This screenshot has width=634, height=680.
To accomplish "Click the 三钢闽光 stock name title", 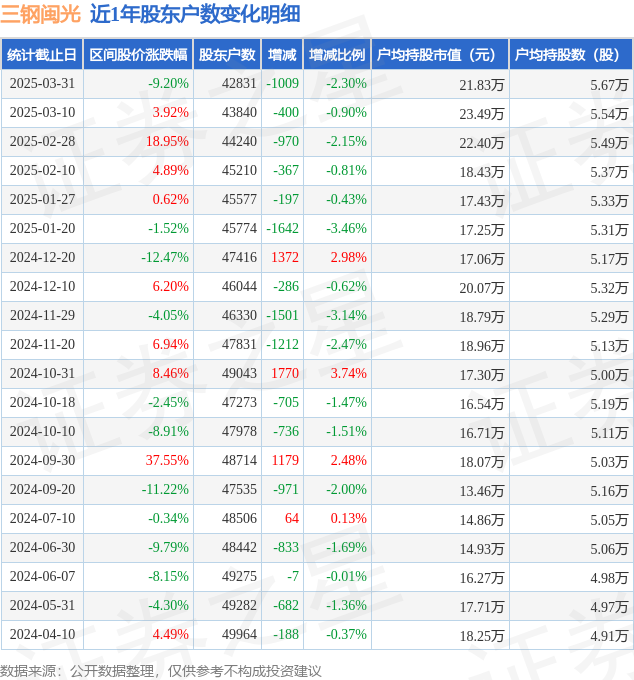I will point(41,14).
